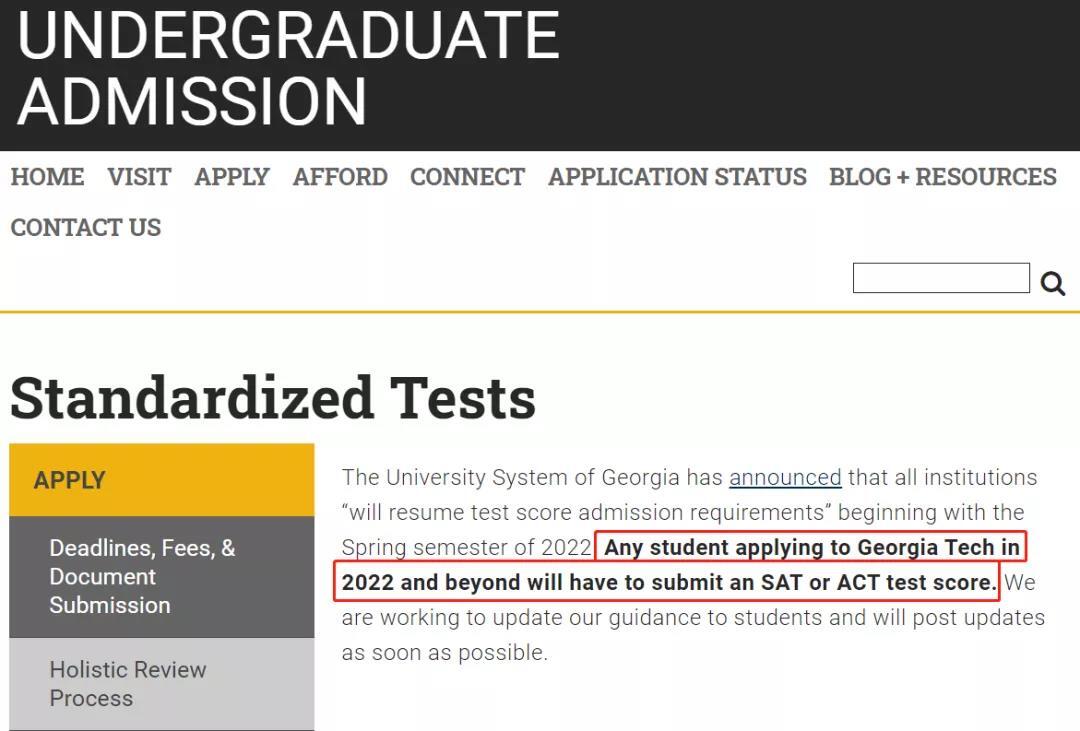Open the Holistic Review Process sidebar item

pyautogui.click(x=162, y=683)
